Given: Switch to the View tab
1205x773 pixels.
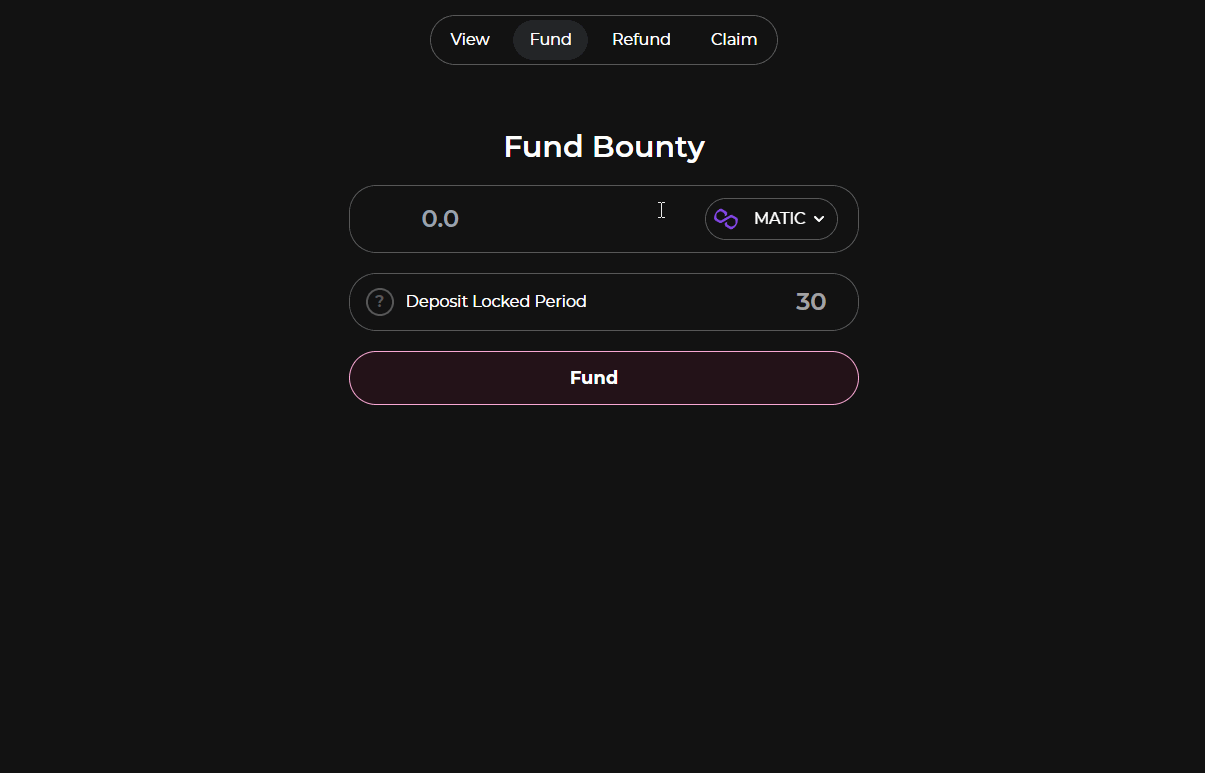Looking at the screenshot, I should coord(469,39).
